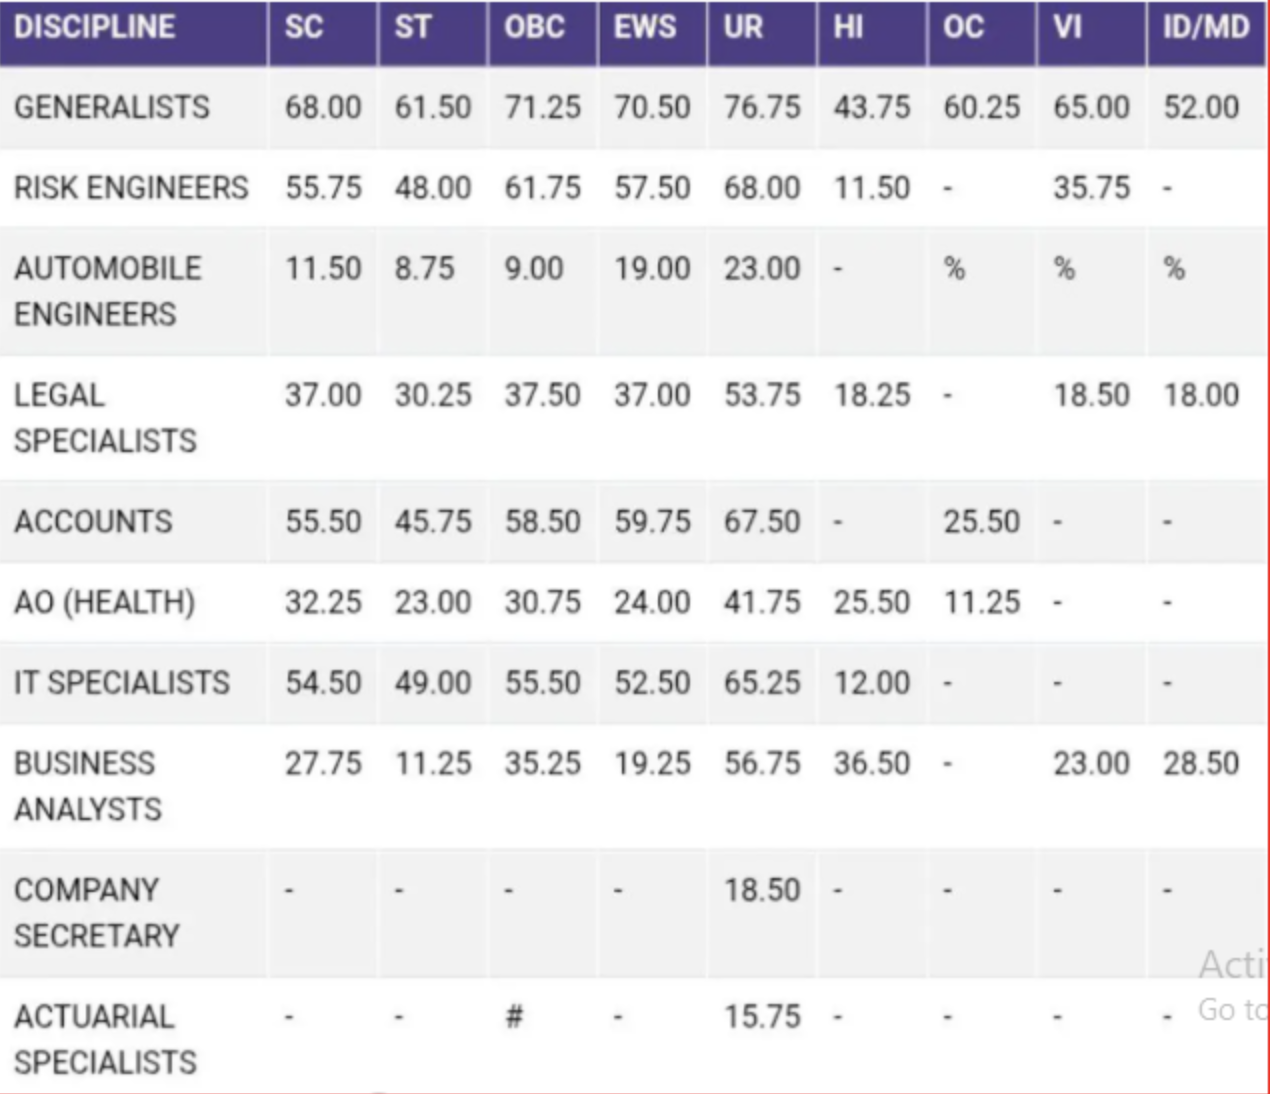The image size is (1270, 1094).
Task: Click the GENERALISTS row label
Action: pyautogui.click(x=112, y=107)
